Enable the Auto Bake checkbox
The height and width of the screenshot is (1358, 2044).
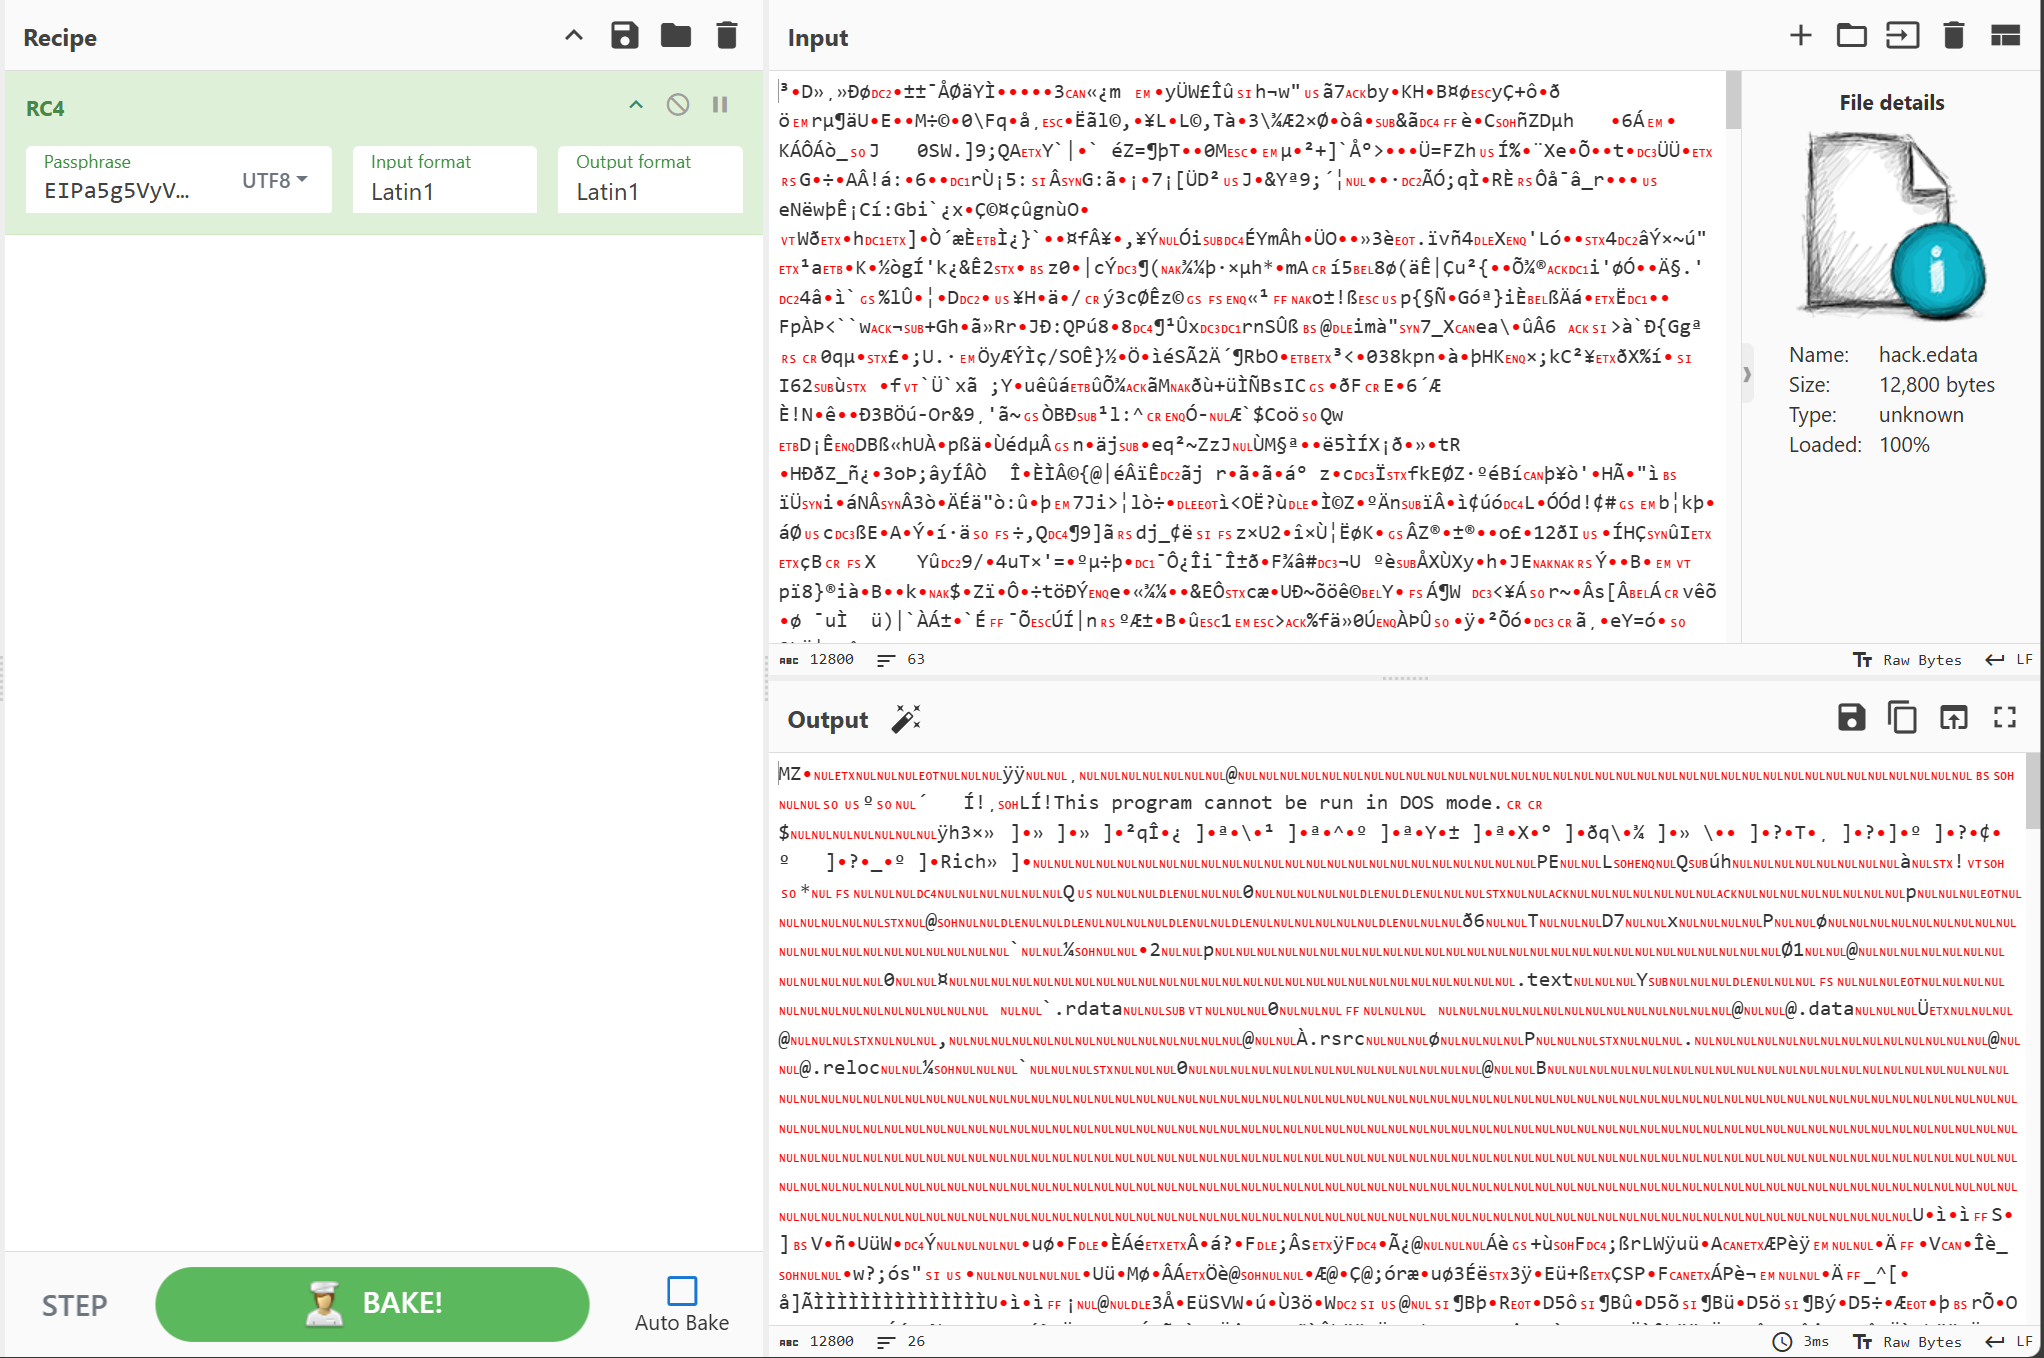tap(682, 1291)
